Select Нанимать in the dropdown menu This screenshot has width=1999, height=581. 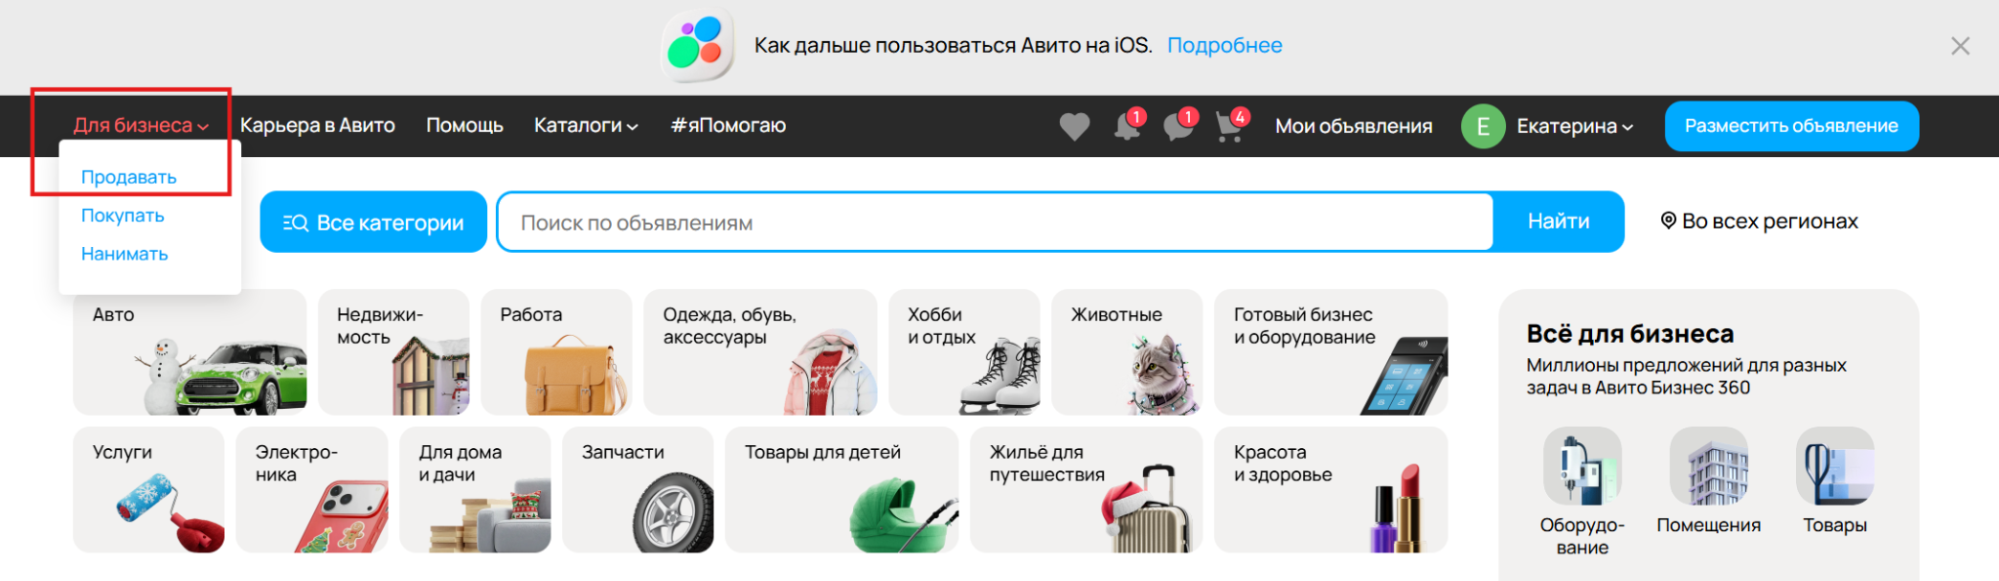(x=125, y=254)
